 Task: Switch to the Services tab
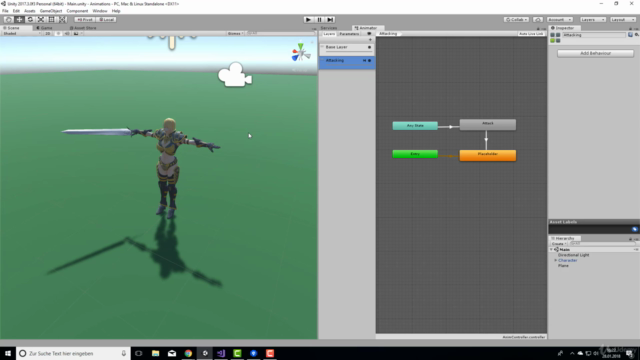coord(329,28)
